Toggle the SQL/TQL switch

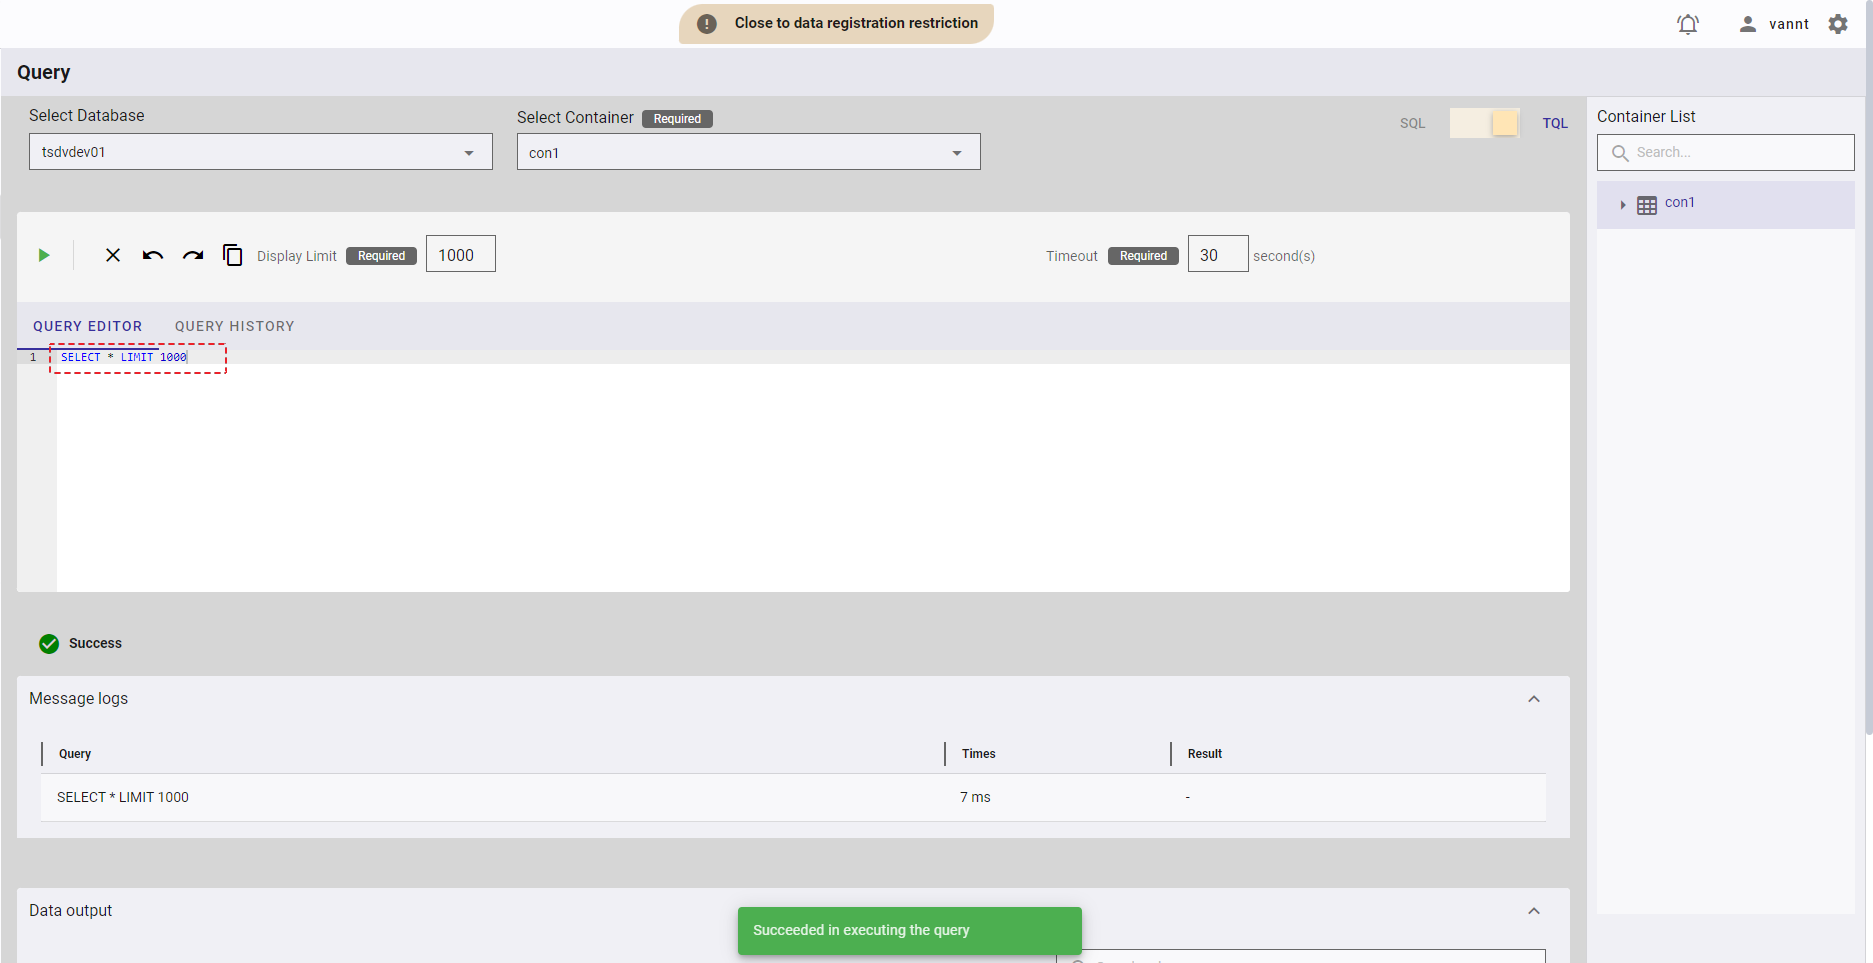pos(1484,123)
